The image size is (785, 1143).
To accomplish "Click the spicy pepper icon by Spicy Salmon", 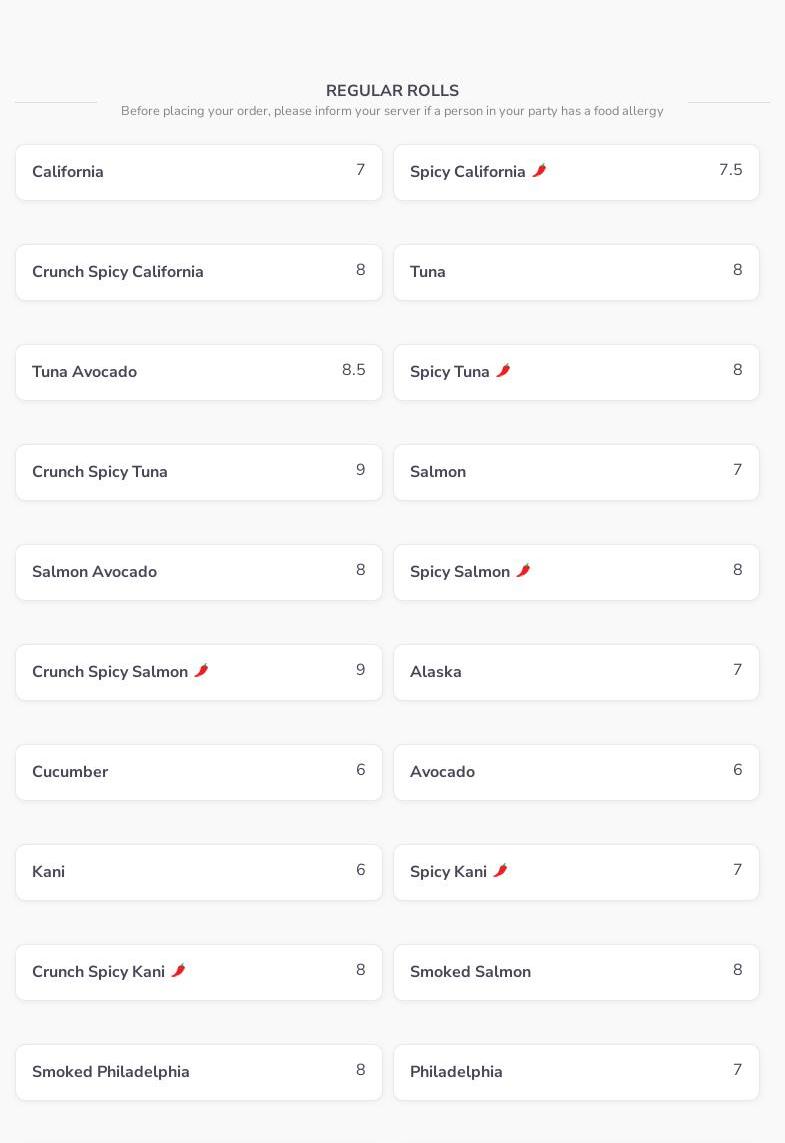I will point(523,571).
